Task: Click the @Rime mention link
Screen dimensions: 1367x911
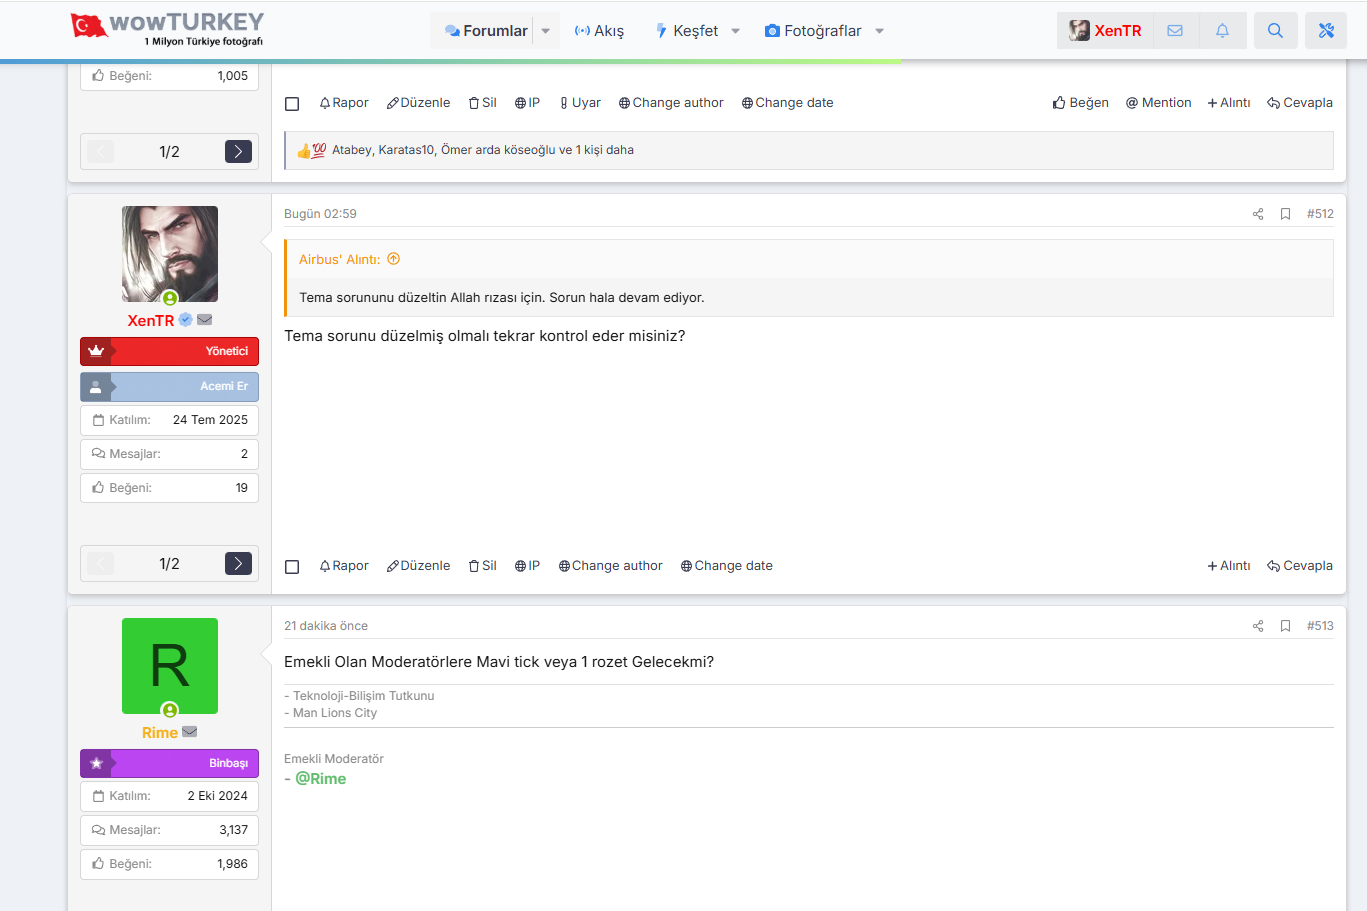Action: pyautogui.click(x=320, y=779)
